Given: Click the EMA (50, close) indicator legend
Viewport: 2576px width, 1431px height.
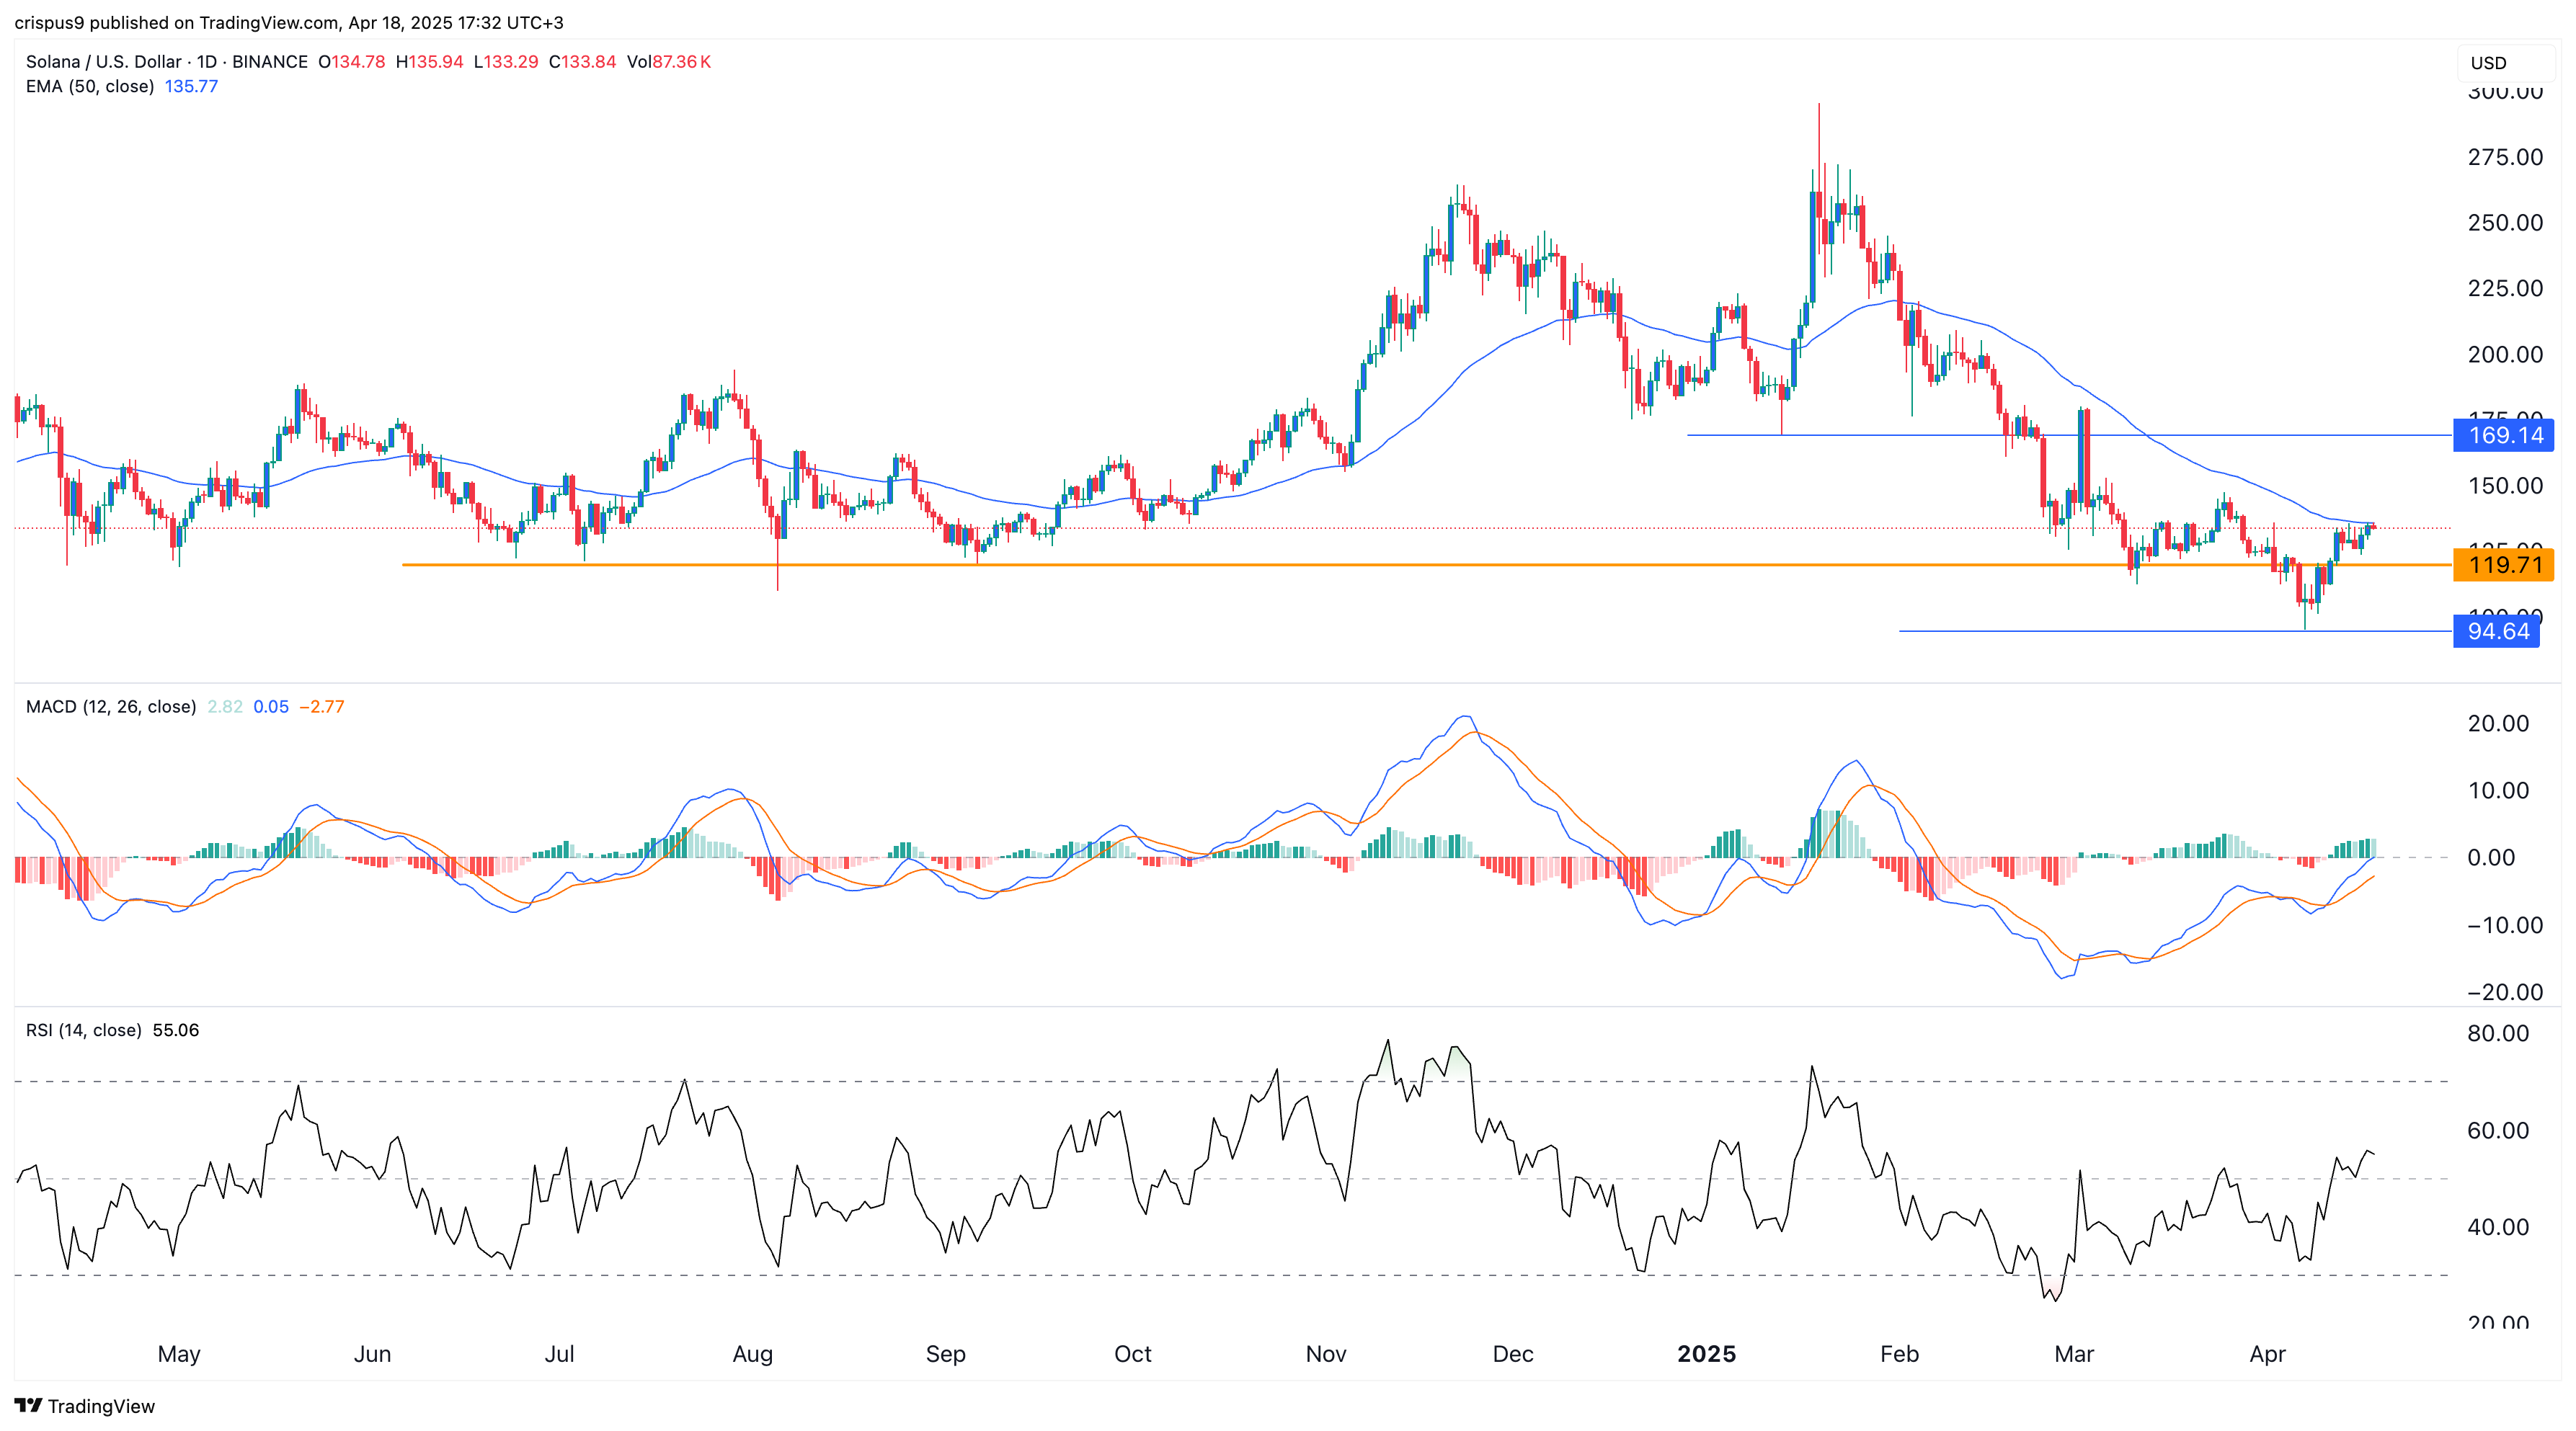Looking at the screenshot, I should click(90, 87).
